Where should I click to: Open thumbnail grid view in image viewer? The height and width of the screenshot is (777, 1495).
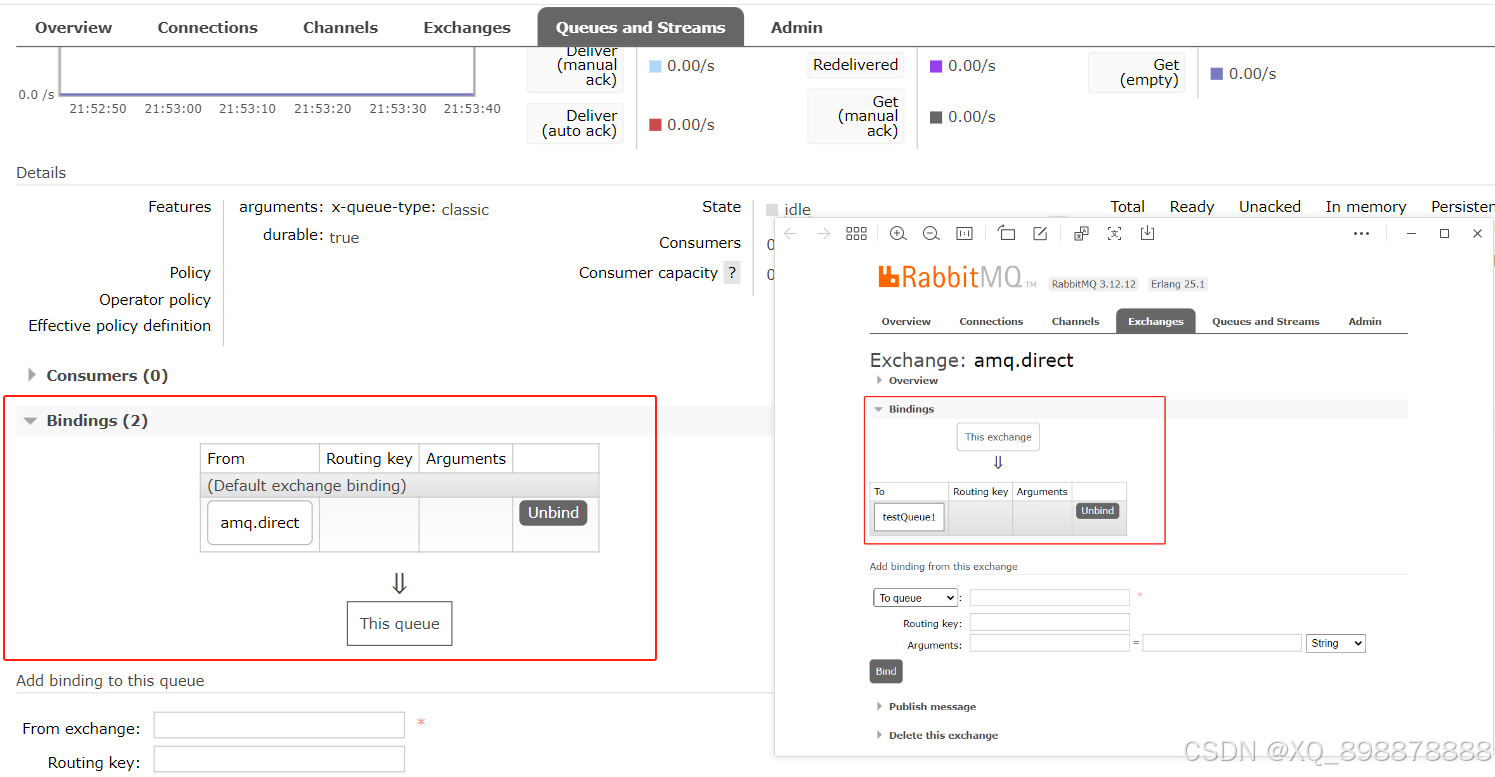856,233
